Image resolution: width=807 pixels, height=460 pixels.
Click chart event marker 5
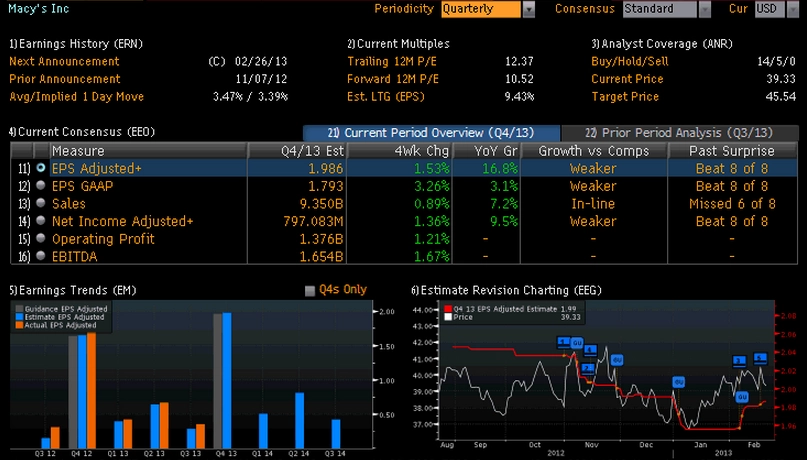click(760, 358)
